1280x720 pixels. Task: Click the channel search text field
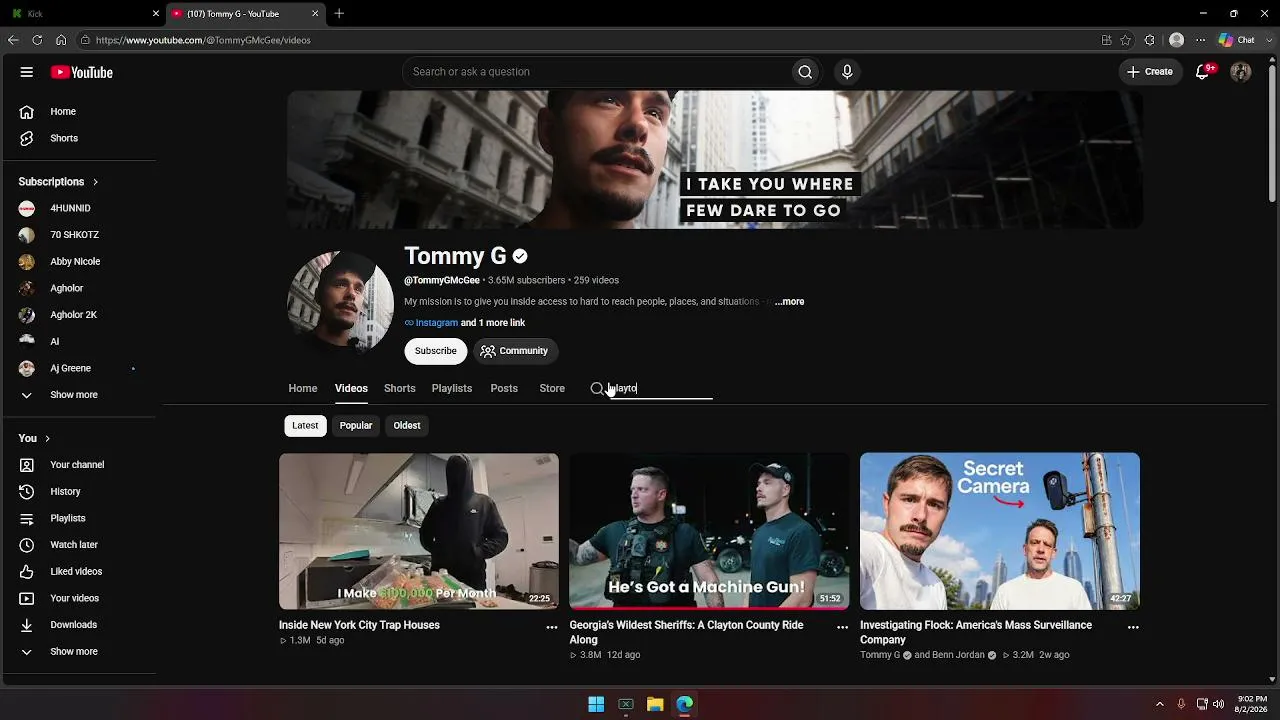(660, 388)
